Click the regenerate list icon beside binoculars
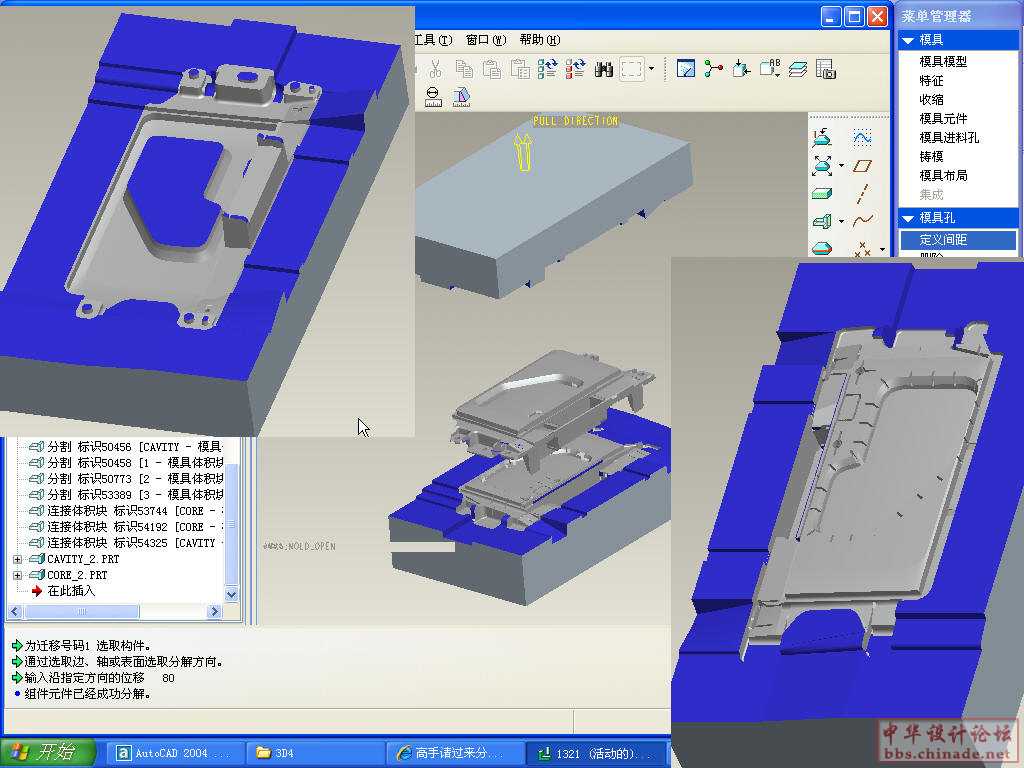The image size is (1024, 768). (x=575, y=69)
